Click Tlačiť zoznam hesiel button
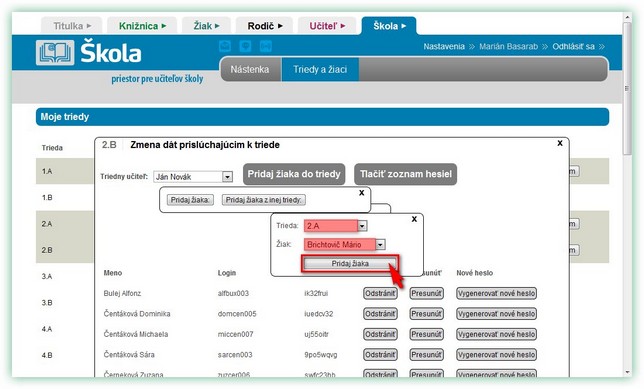This screenshot has width=644, height=389. [x=406, y=174]
